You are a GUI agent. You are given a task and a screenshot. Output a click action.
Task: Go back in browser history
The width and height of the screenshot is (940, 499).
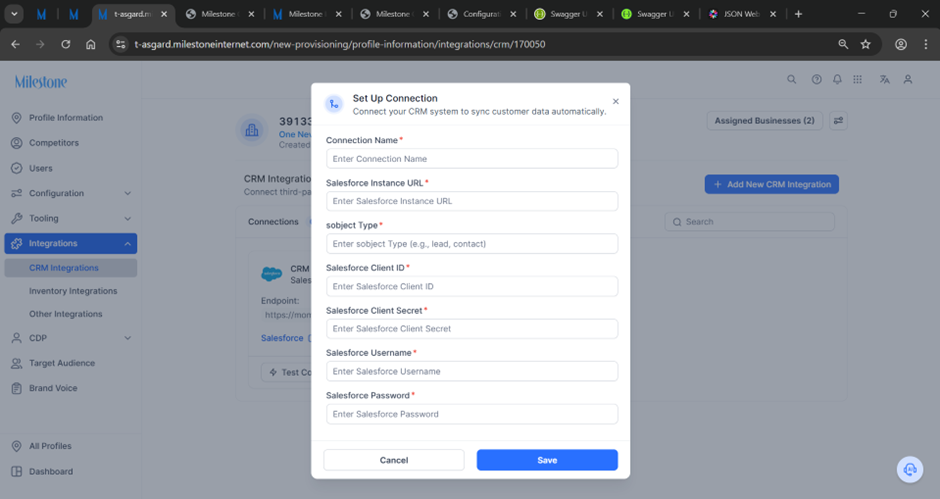coord(16,44)
